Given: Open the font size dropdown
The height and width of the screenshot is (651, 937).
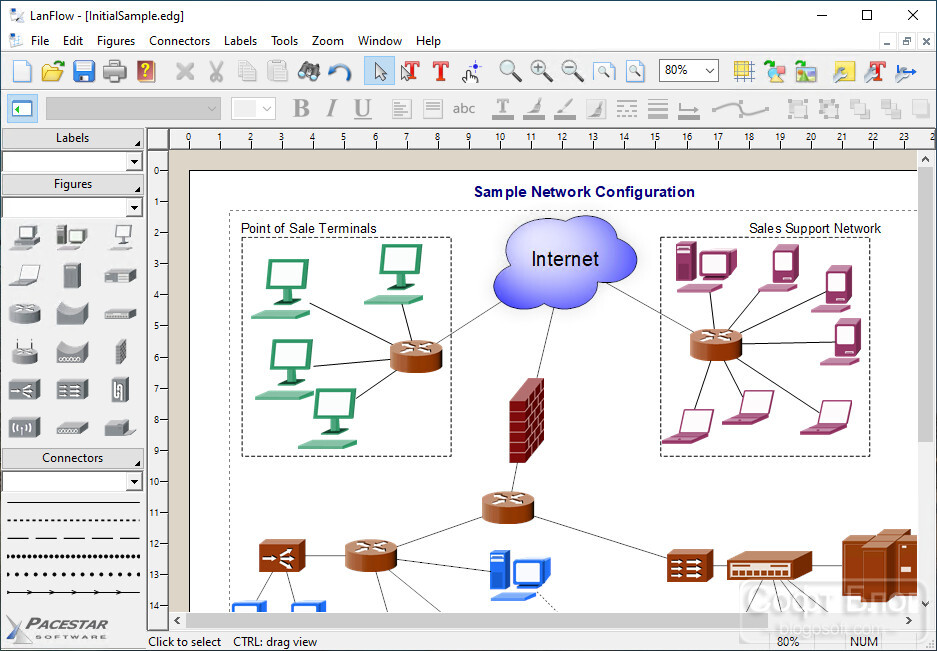Looking at the screenshot, I should click(267, 109).
